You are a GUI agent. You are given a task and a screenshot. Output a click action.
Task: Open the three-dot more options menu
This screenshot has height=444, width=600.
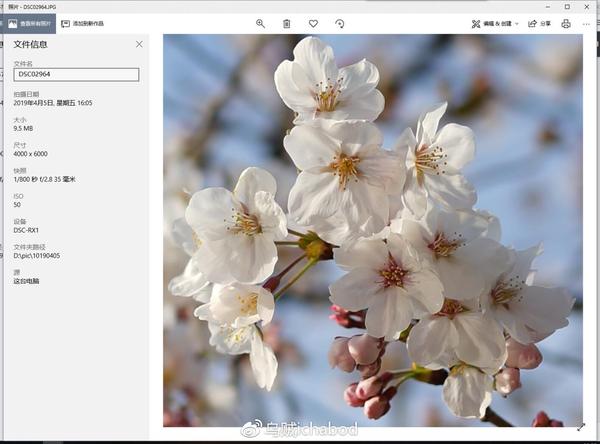586,24
